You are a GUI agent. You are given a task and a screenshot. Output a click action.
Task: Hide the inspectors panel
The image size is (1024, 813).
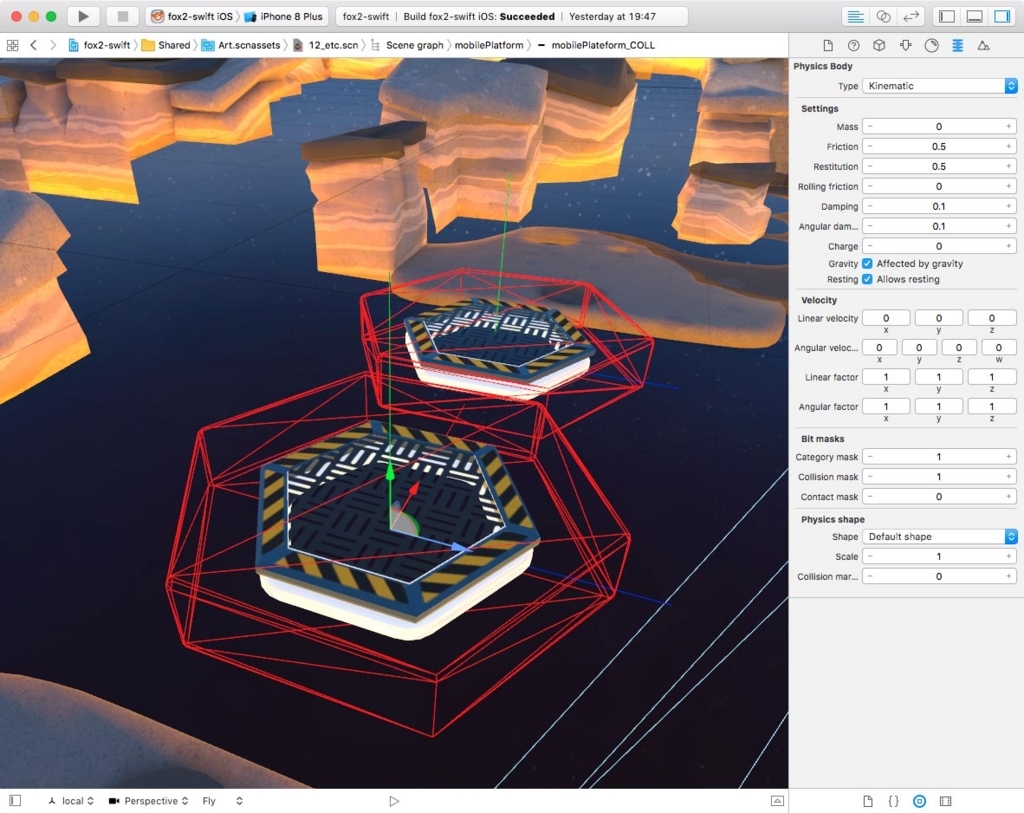(x=1002, y=16)
